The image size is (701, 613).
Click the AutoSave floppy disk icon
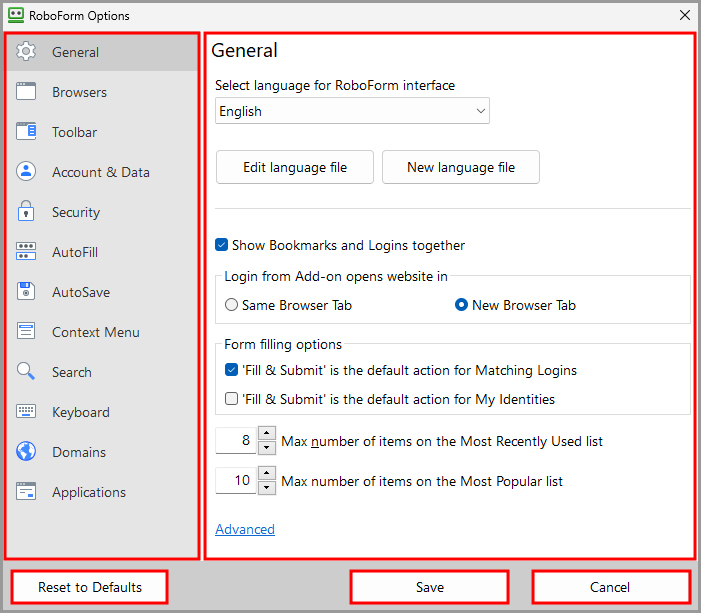[26, 291]
